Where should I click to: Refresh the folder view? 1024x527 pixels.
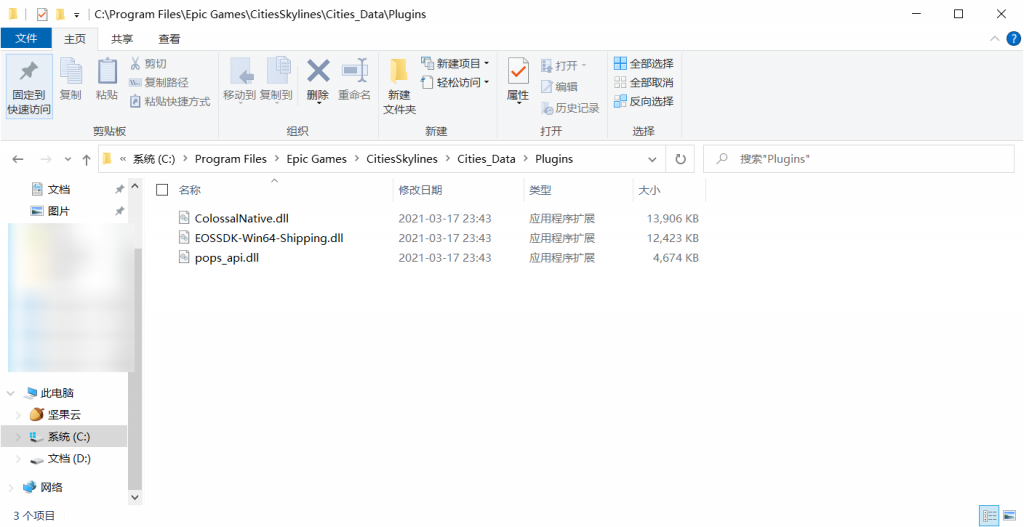[680, 159]
